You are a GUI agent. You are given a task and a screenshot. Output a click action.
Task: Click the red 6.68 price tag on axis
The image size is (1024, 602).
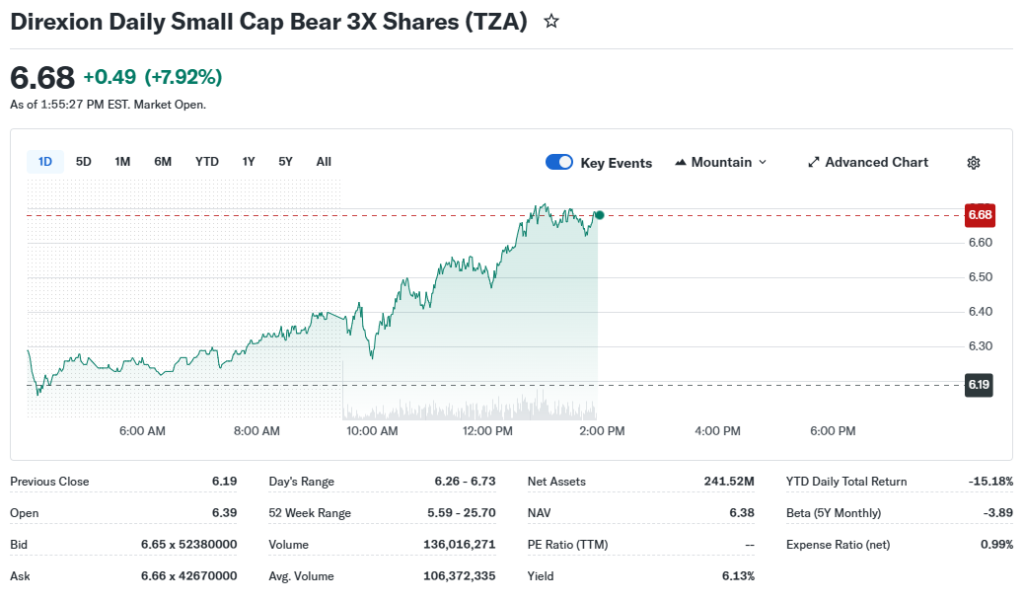979,215
